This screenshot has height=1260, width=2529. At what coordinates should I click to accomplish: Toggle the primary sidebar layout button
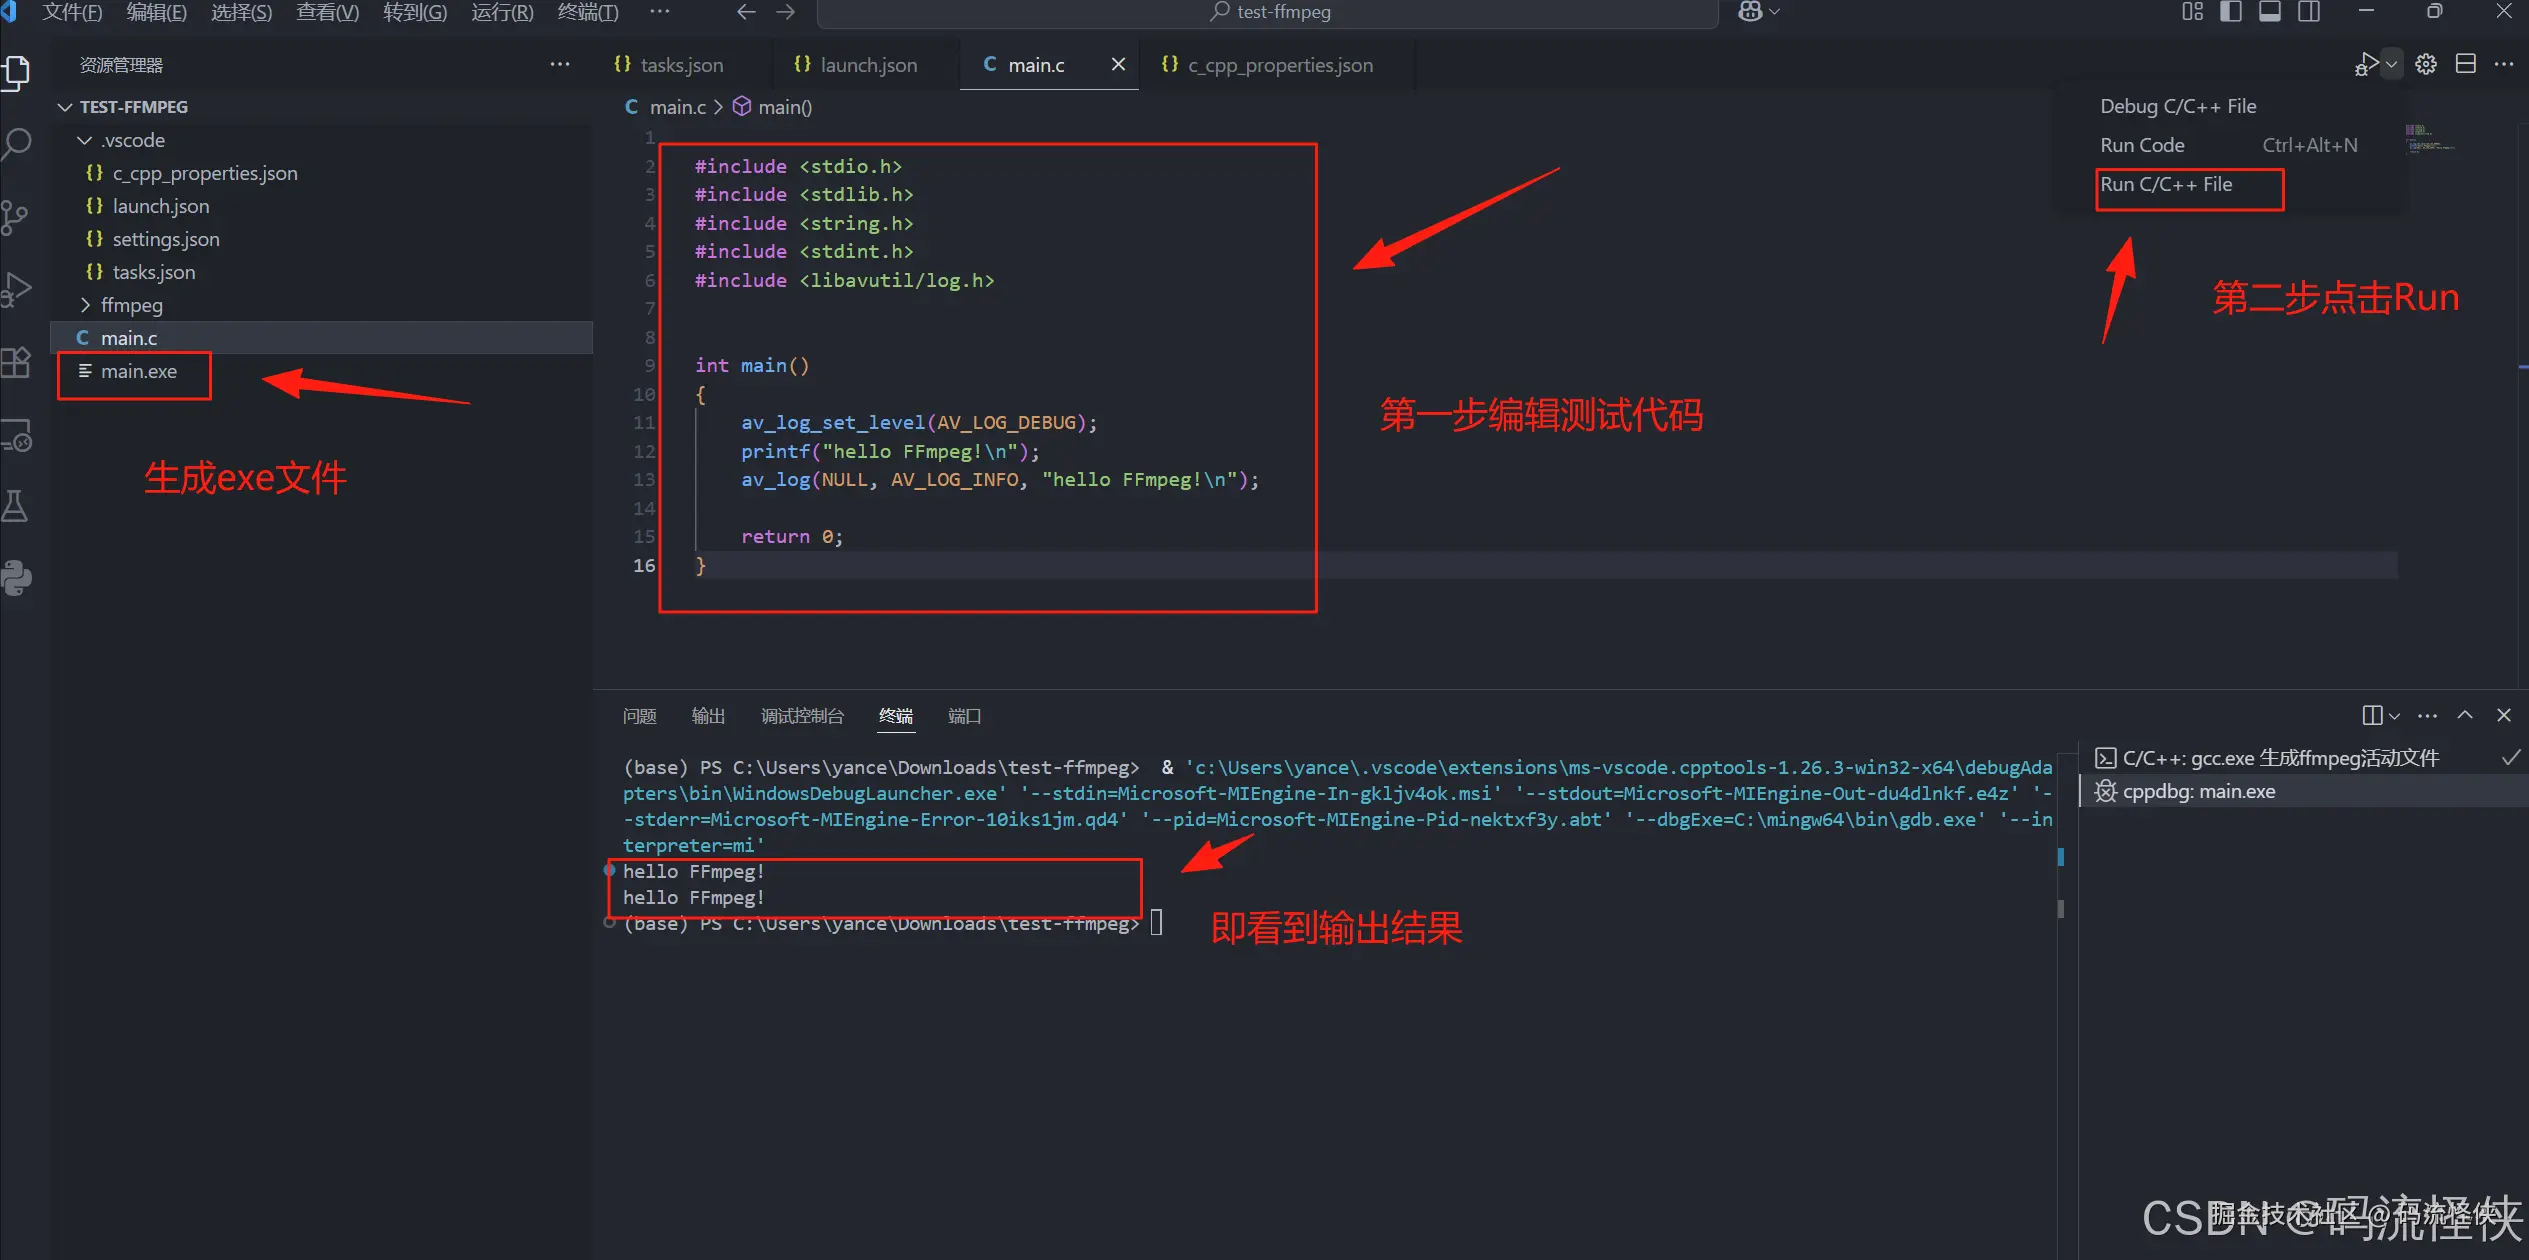(x=2231, y=12)
